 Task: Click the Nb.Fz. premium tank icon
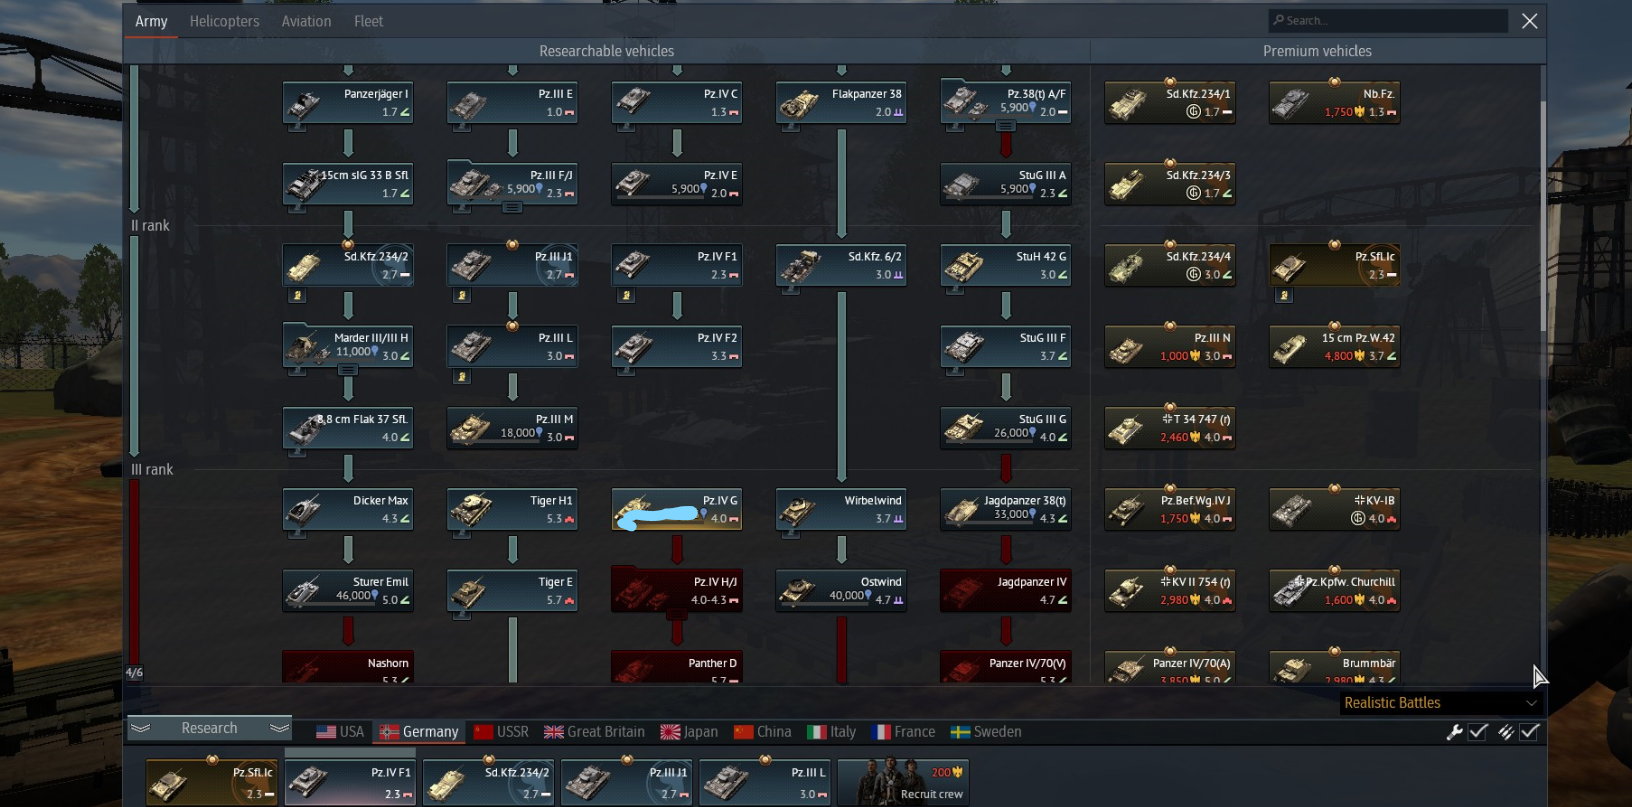1334,102
